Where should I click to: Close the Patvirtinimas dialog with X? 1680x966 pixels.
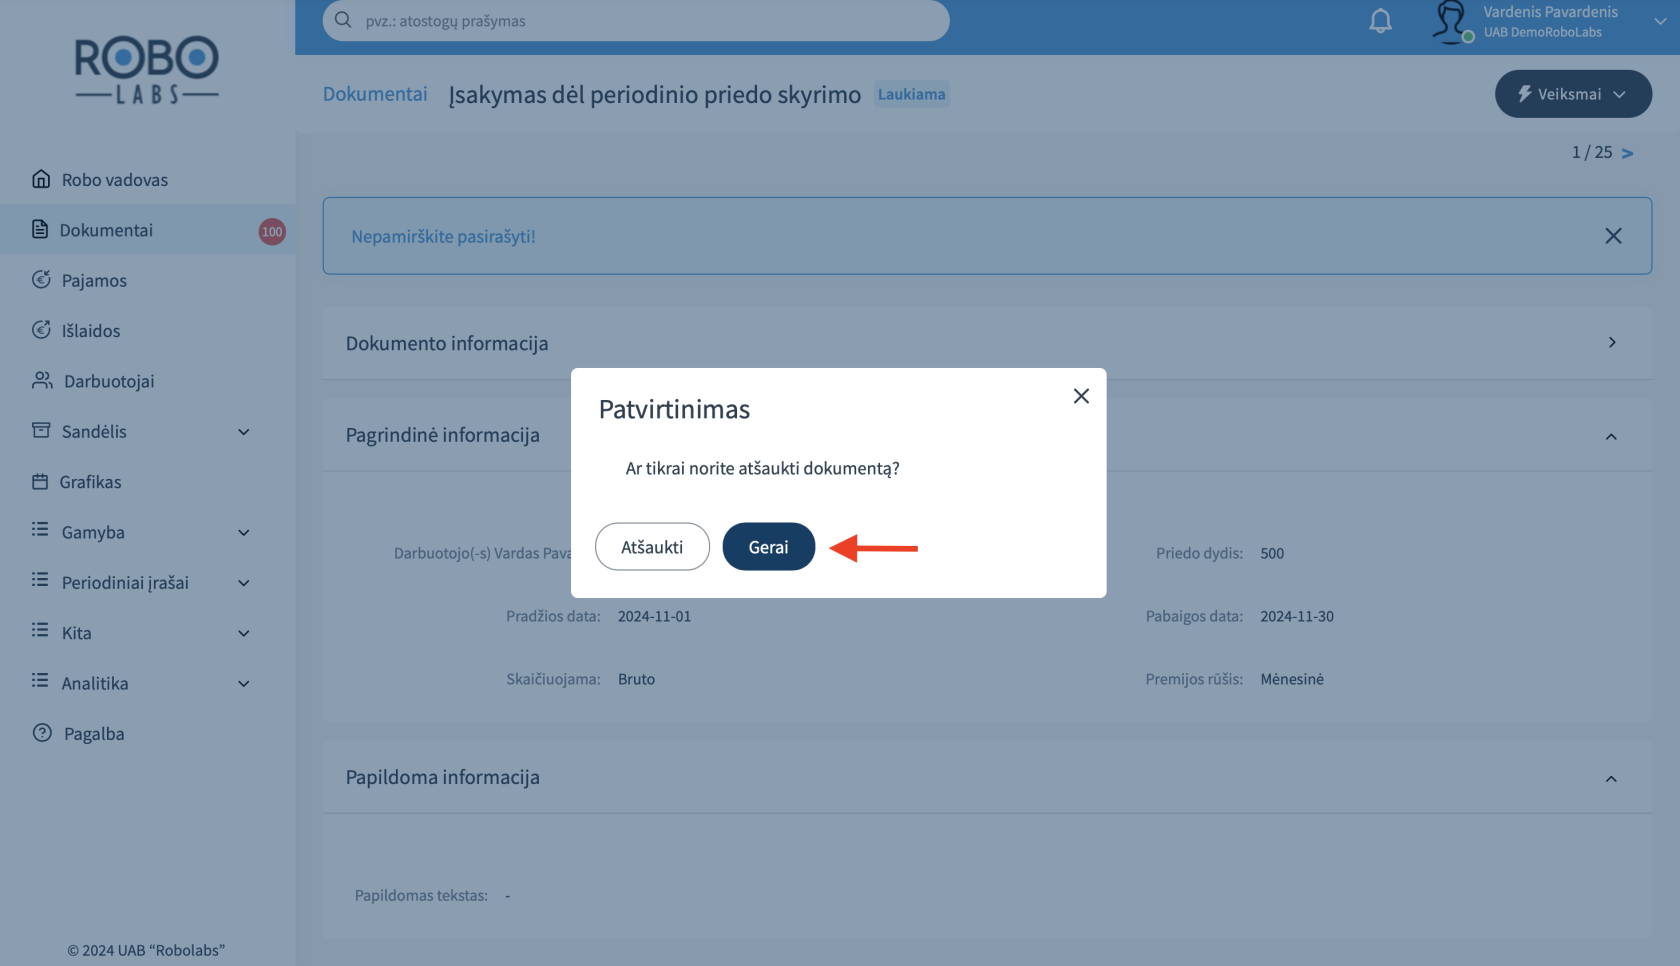(x=1081, y=396)
